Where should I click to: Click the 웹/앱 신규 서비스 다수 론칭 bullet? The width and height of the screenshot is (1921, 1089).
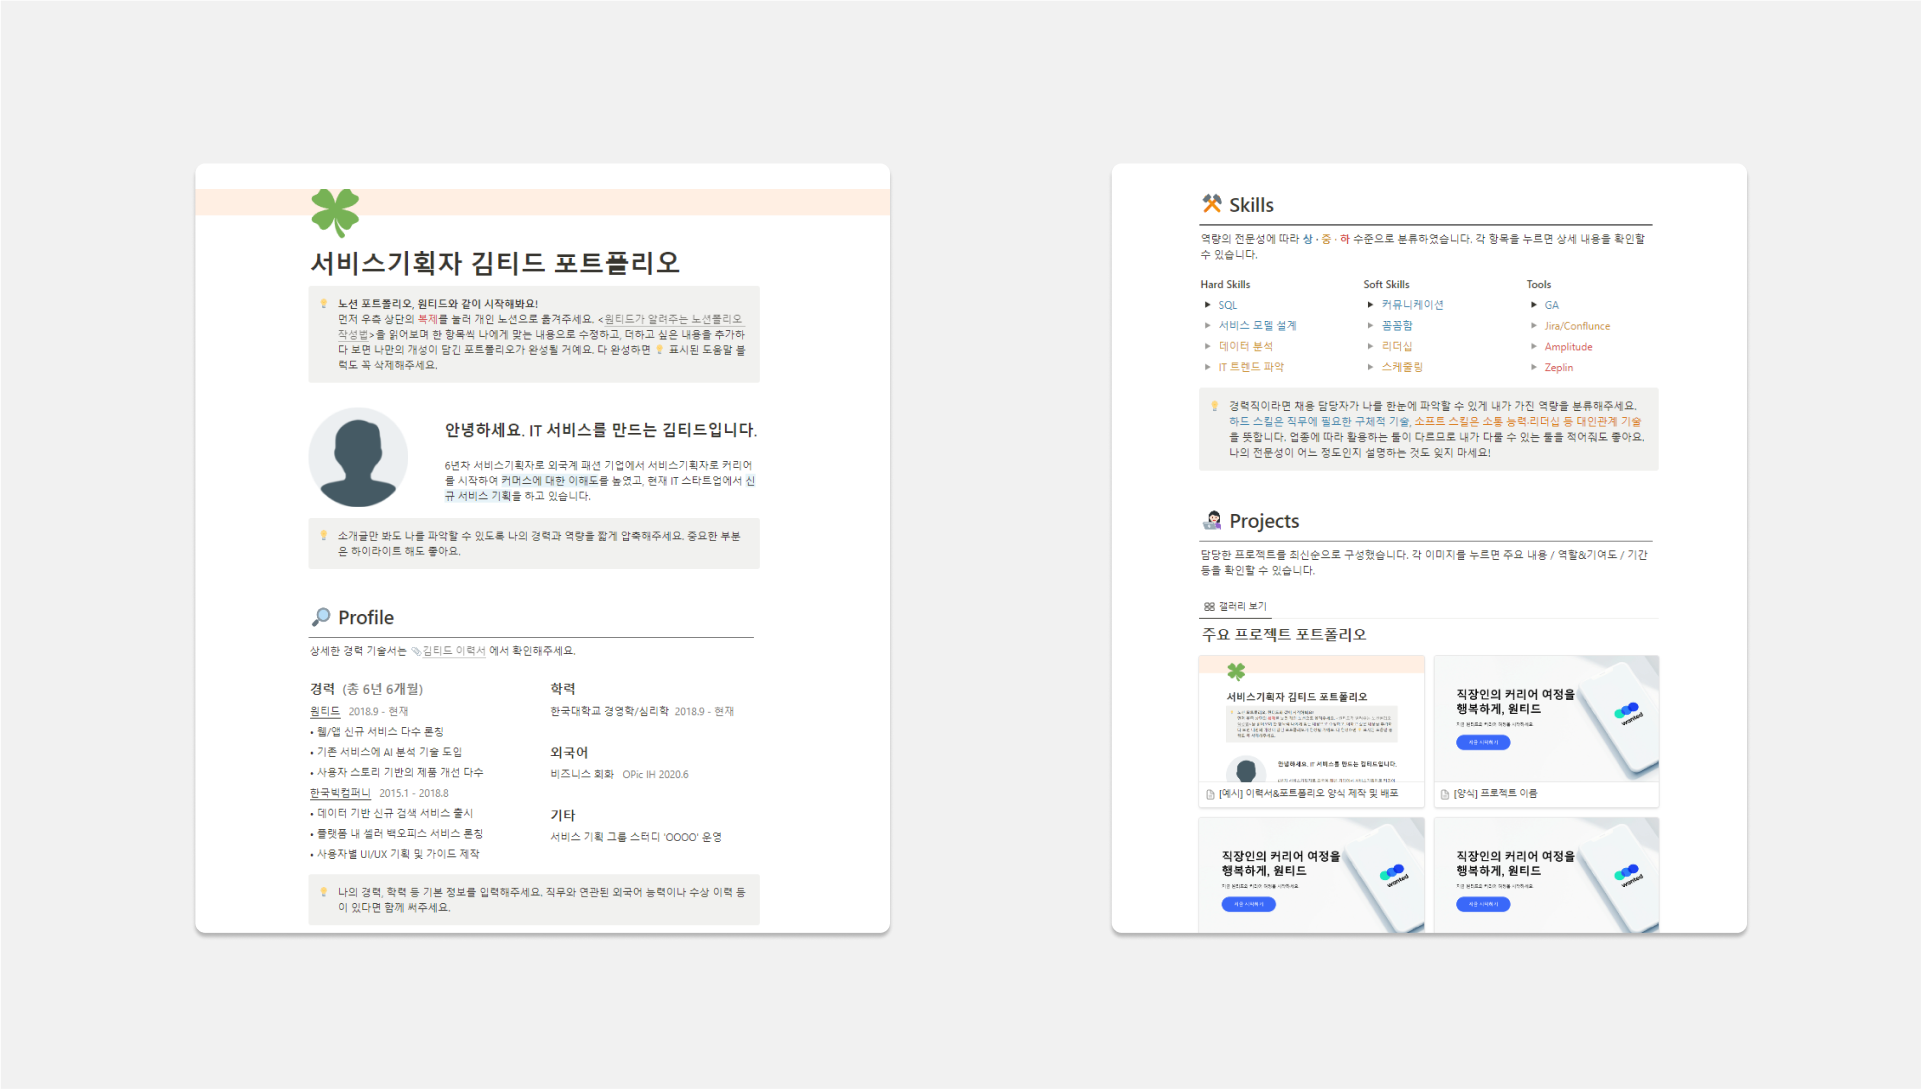pyautogui.click(x=377, y=732)
